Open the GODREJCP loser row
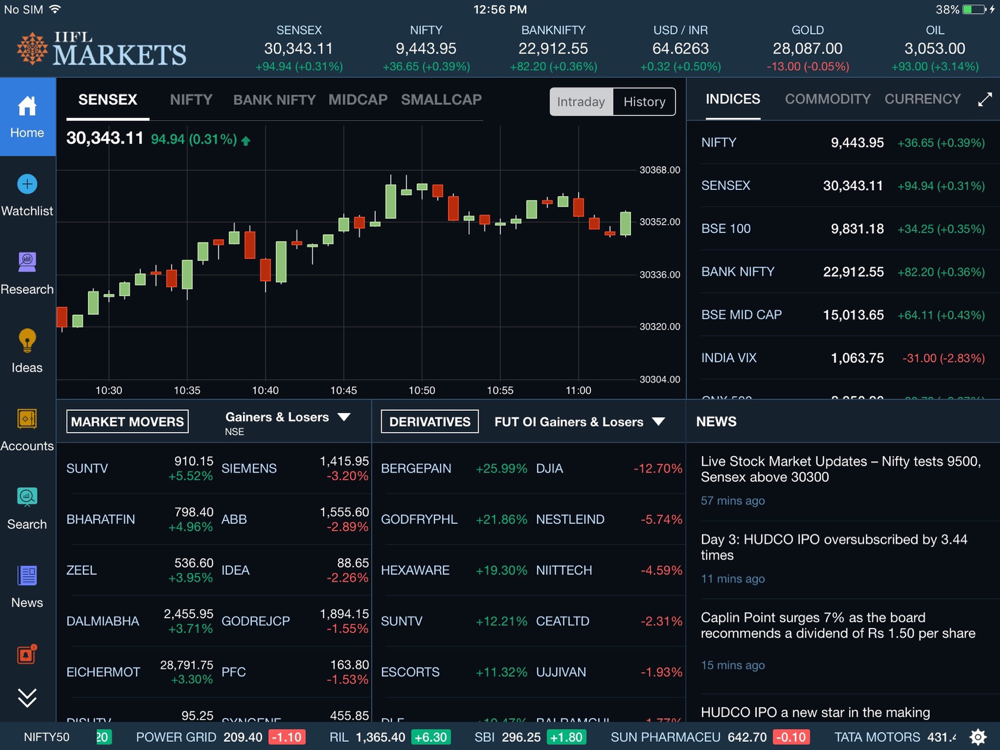Image resolution: width=1000 pixels, height=750 pixels. 295,622
